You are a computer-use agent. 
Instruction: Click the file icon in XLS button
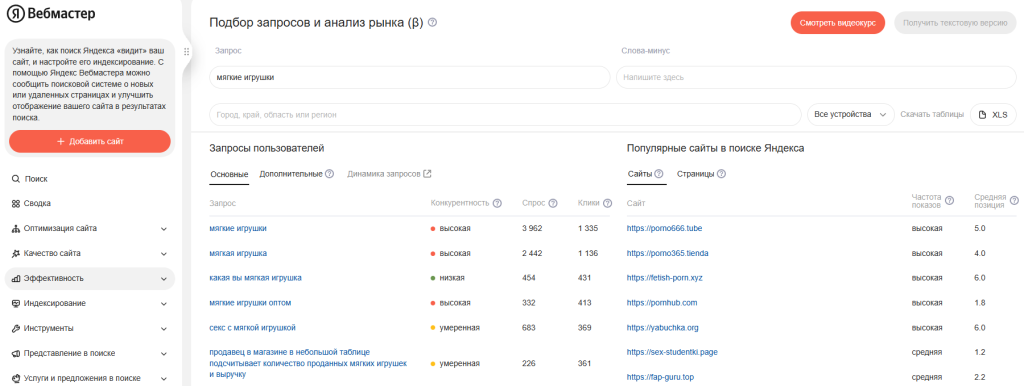coord(982,114)
